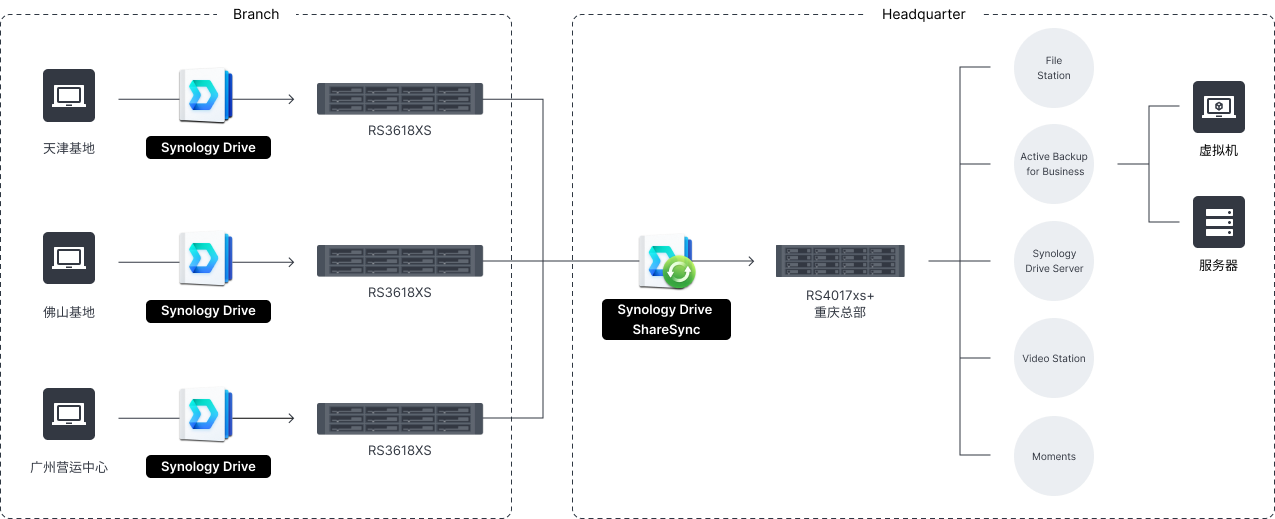The width and height of the screenshot is (1275, 519).
Task: Click the File Station circle
Action: [1054, 68]
